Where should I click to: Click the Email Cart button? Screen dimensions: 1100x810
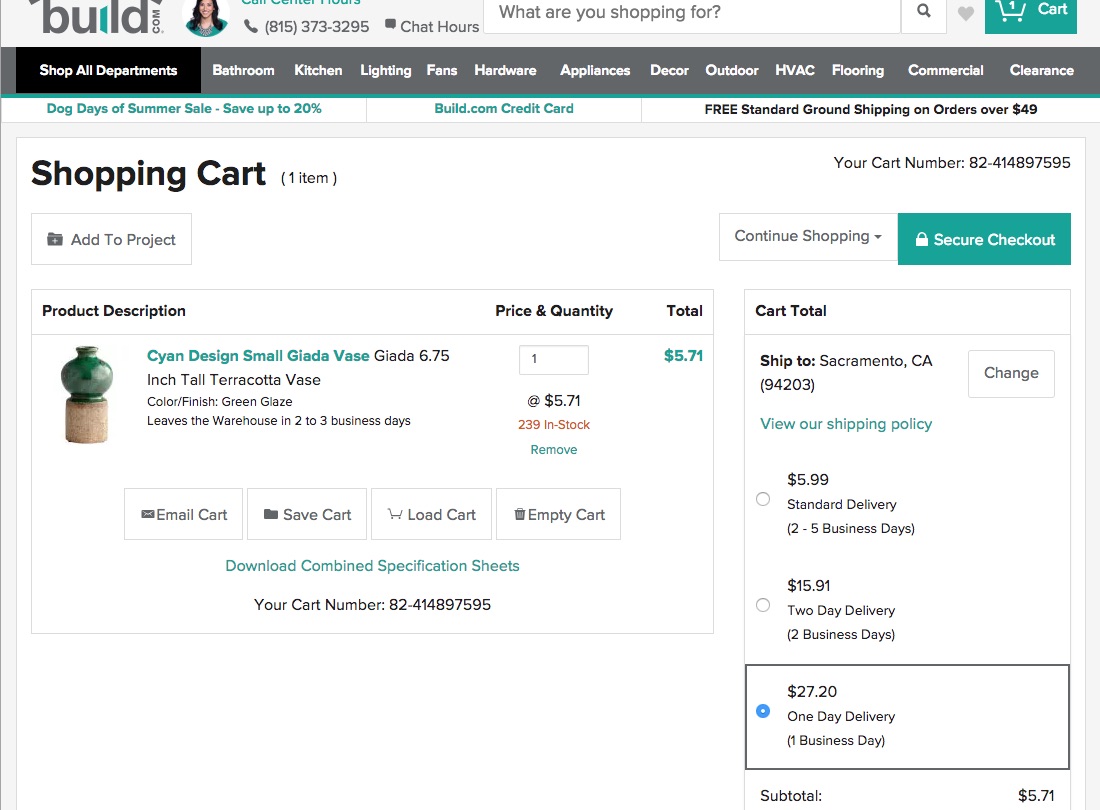click(184, 514)
